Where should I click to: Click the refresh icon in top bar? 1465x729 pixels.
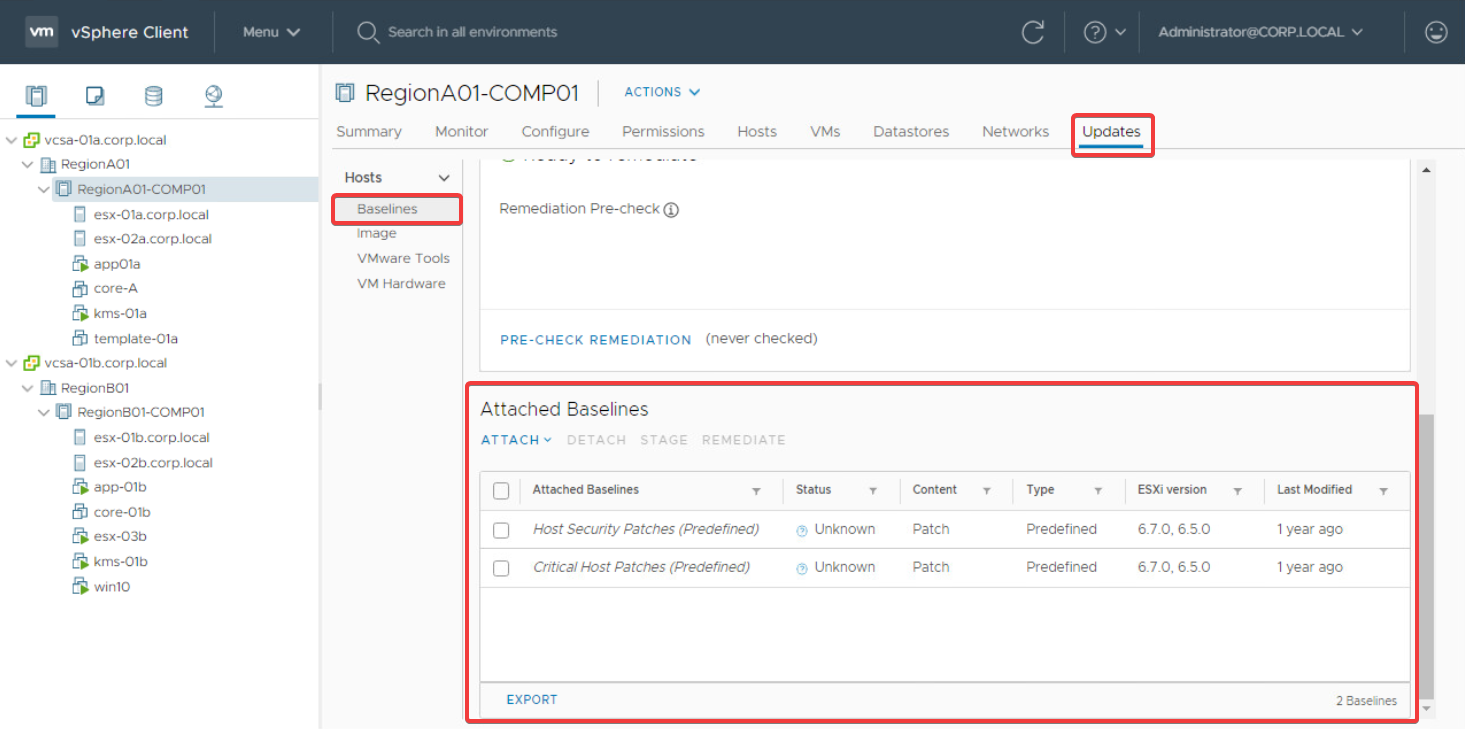(x=1033, y=32)
